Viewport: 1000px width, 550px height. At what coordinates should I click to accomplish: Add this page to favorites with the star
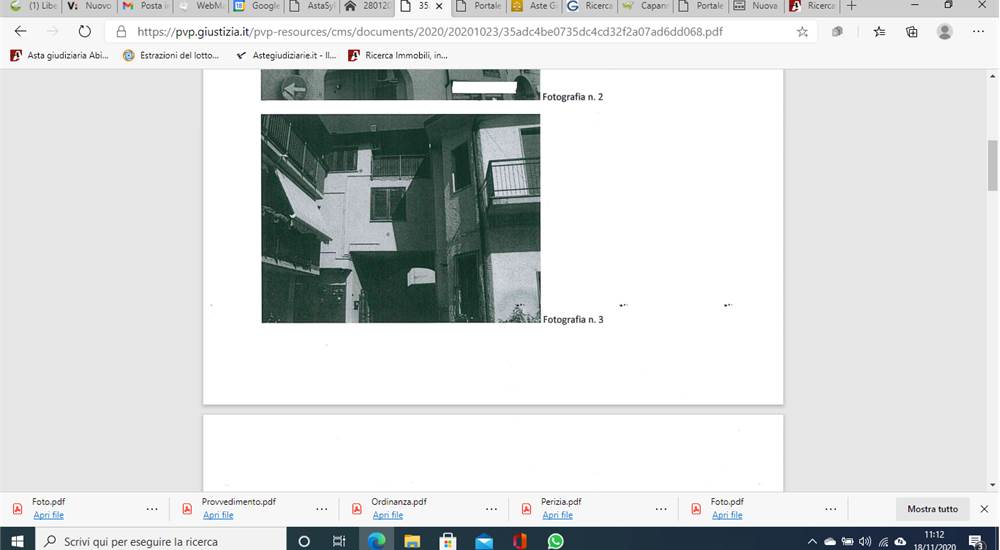[x=802, y=31]
